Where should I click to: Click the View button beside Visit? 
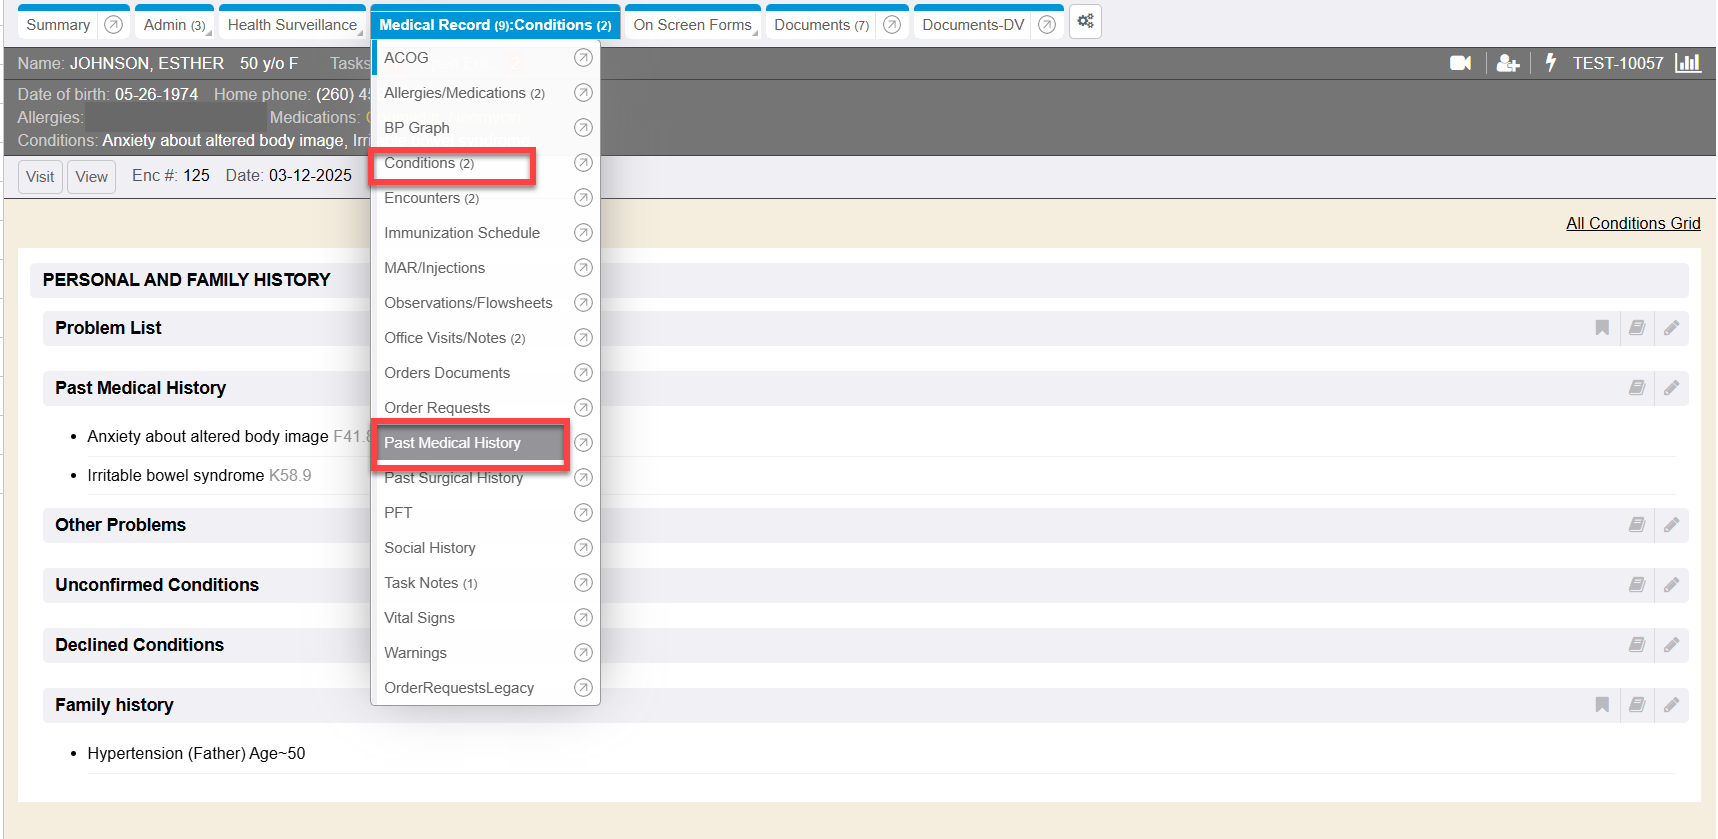(x=91, y=177)
